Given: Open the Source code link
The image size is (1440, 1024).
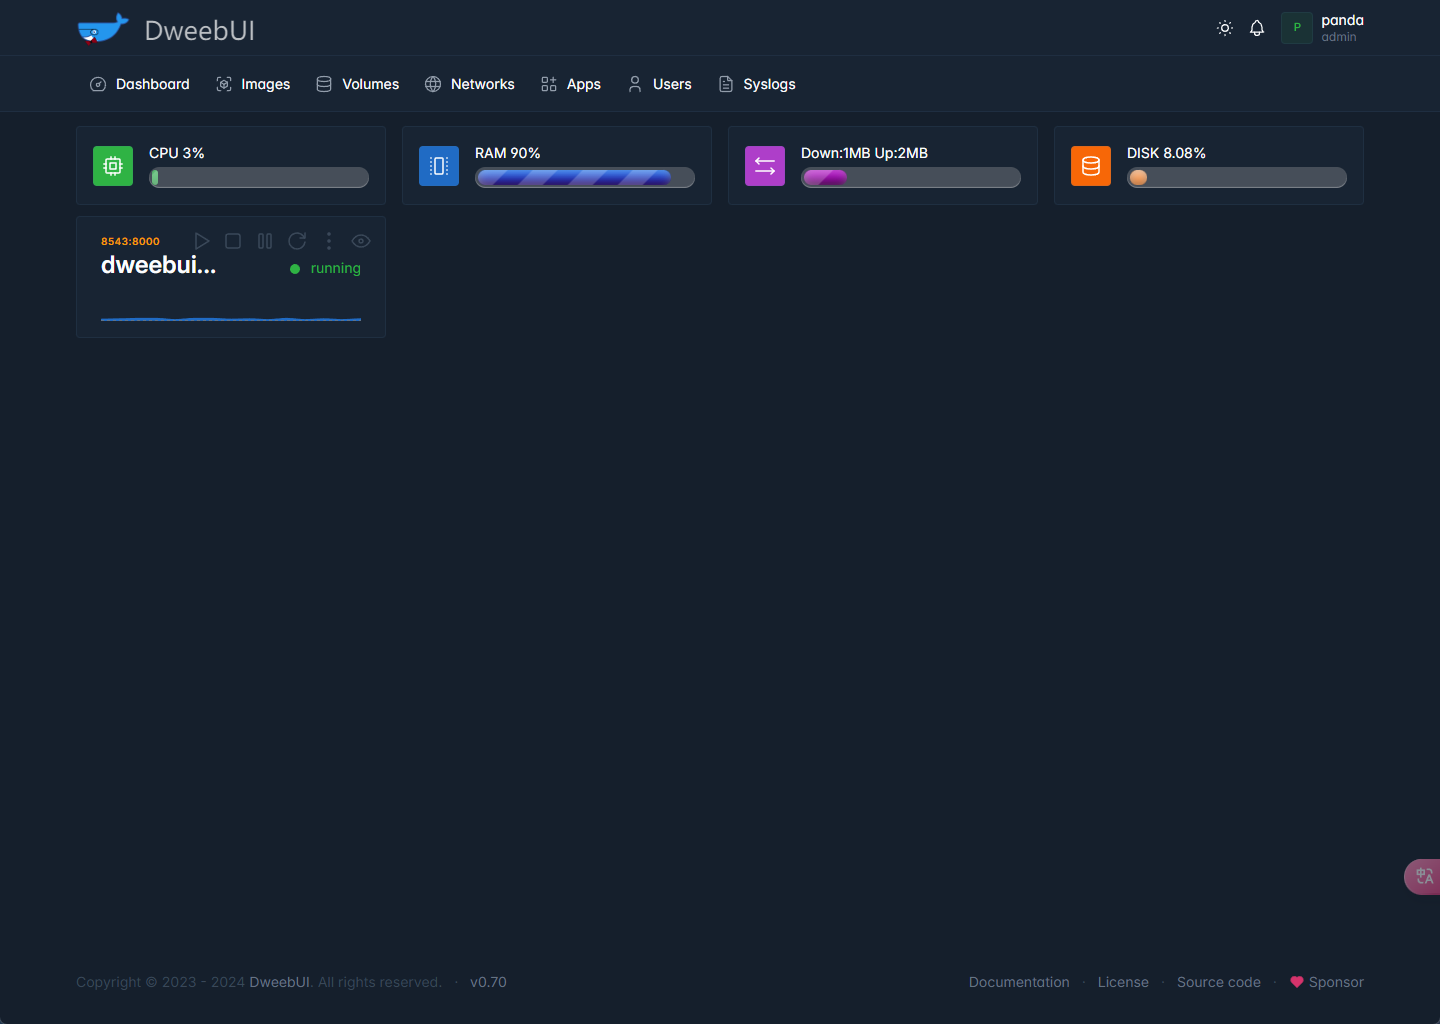Looking at the screenshot, I should [1219, 982].
